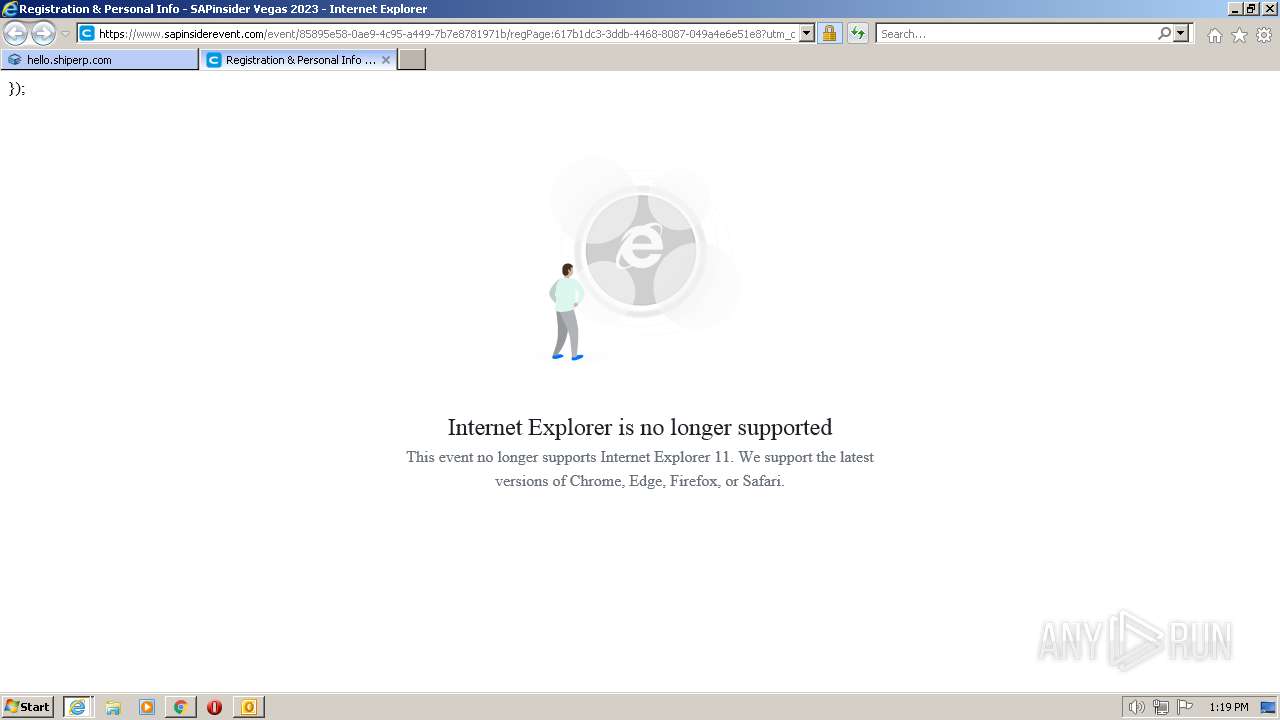
Task: Close the Registration & Personal Info tab
Action: pyautogui.click(x=386, y=60)
